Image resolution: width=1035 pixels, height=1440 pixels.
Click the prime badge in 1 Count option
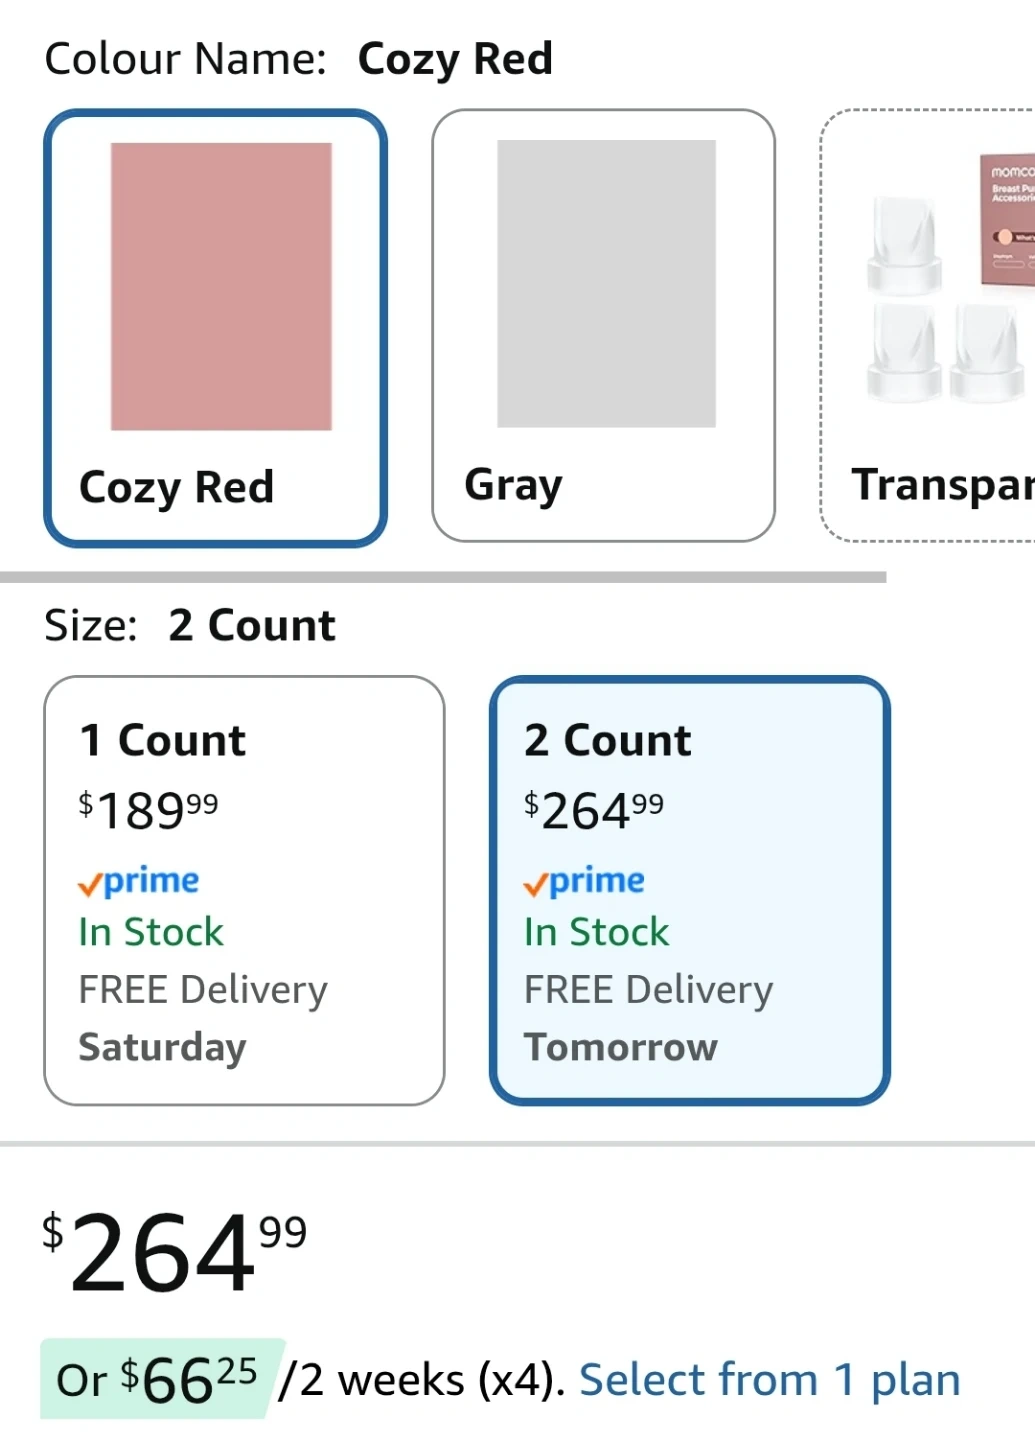click(139, 882)
